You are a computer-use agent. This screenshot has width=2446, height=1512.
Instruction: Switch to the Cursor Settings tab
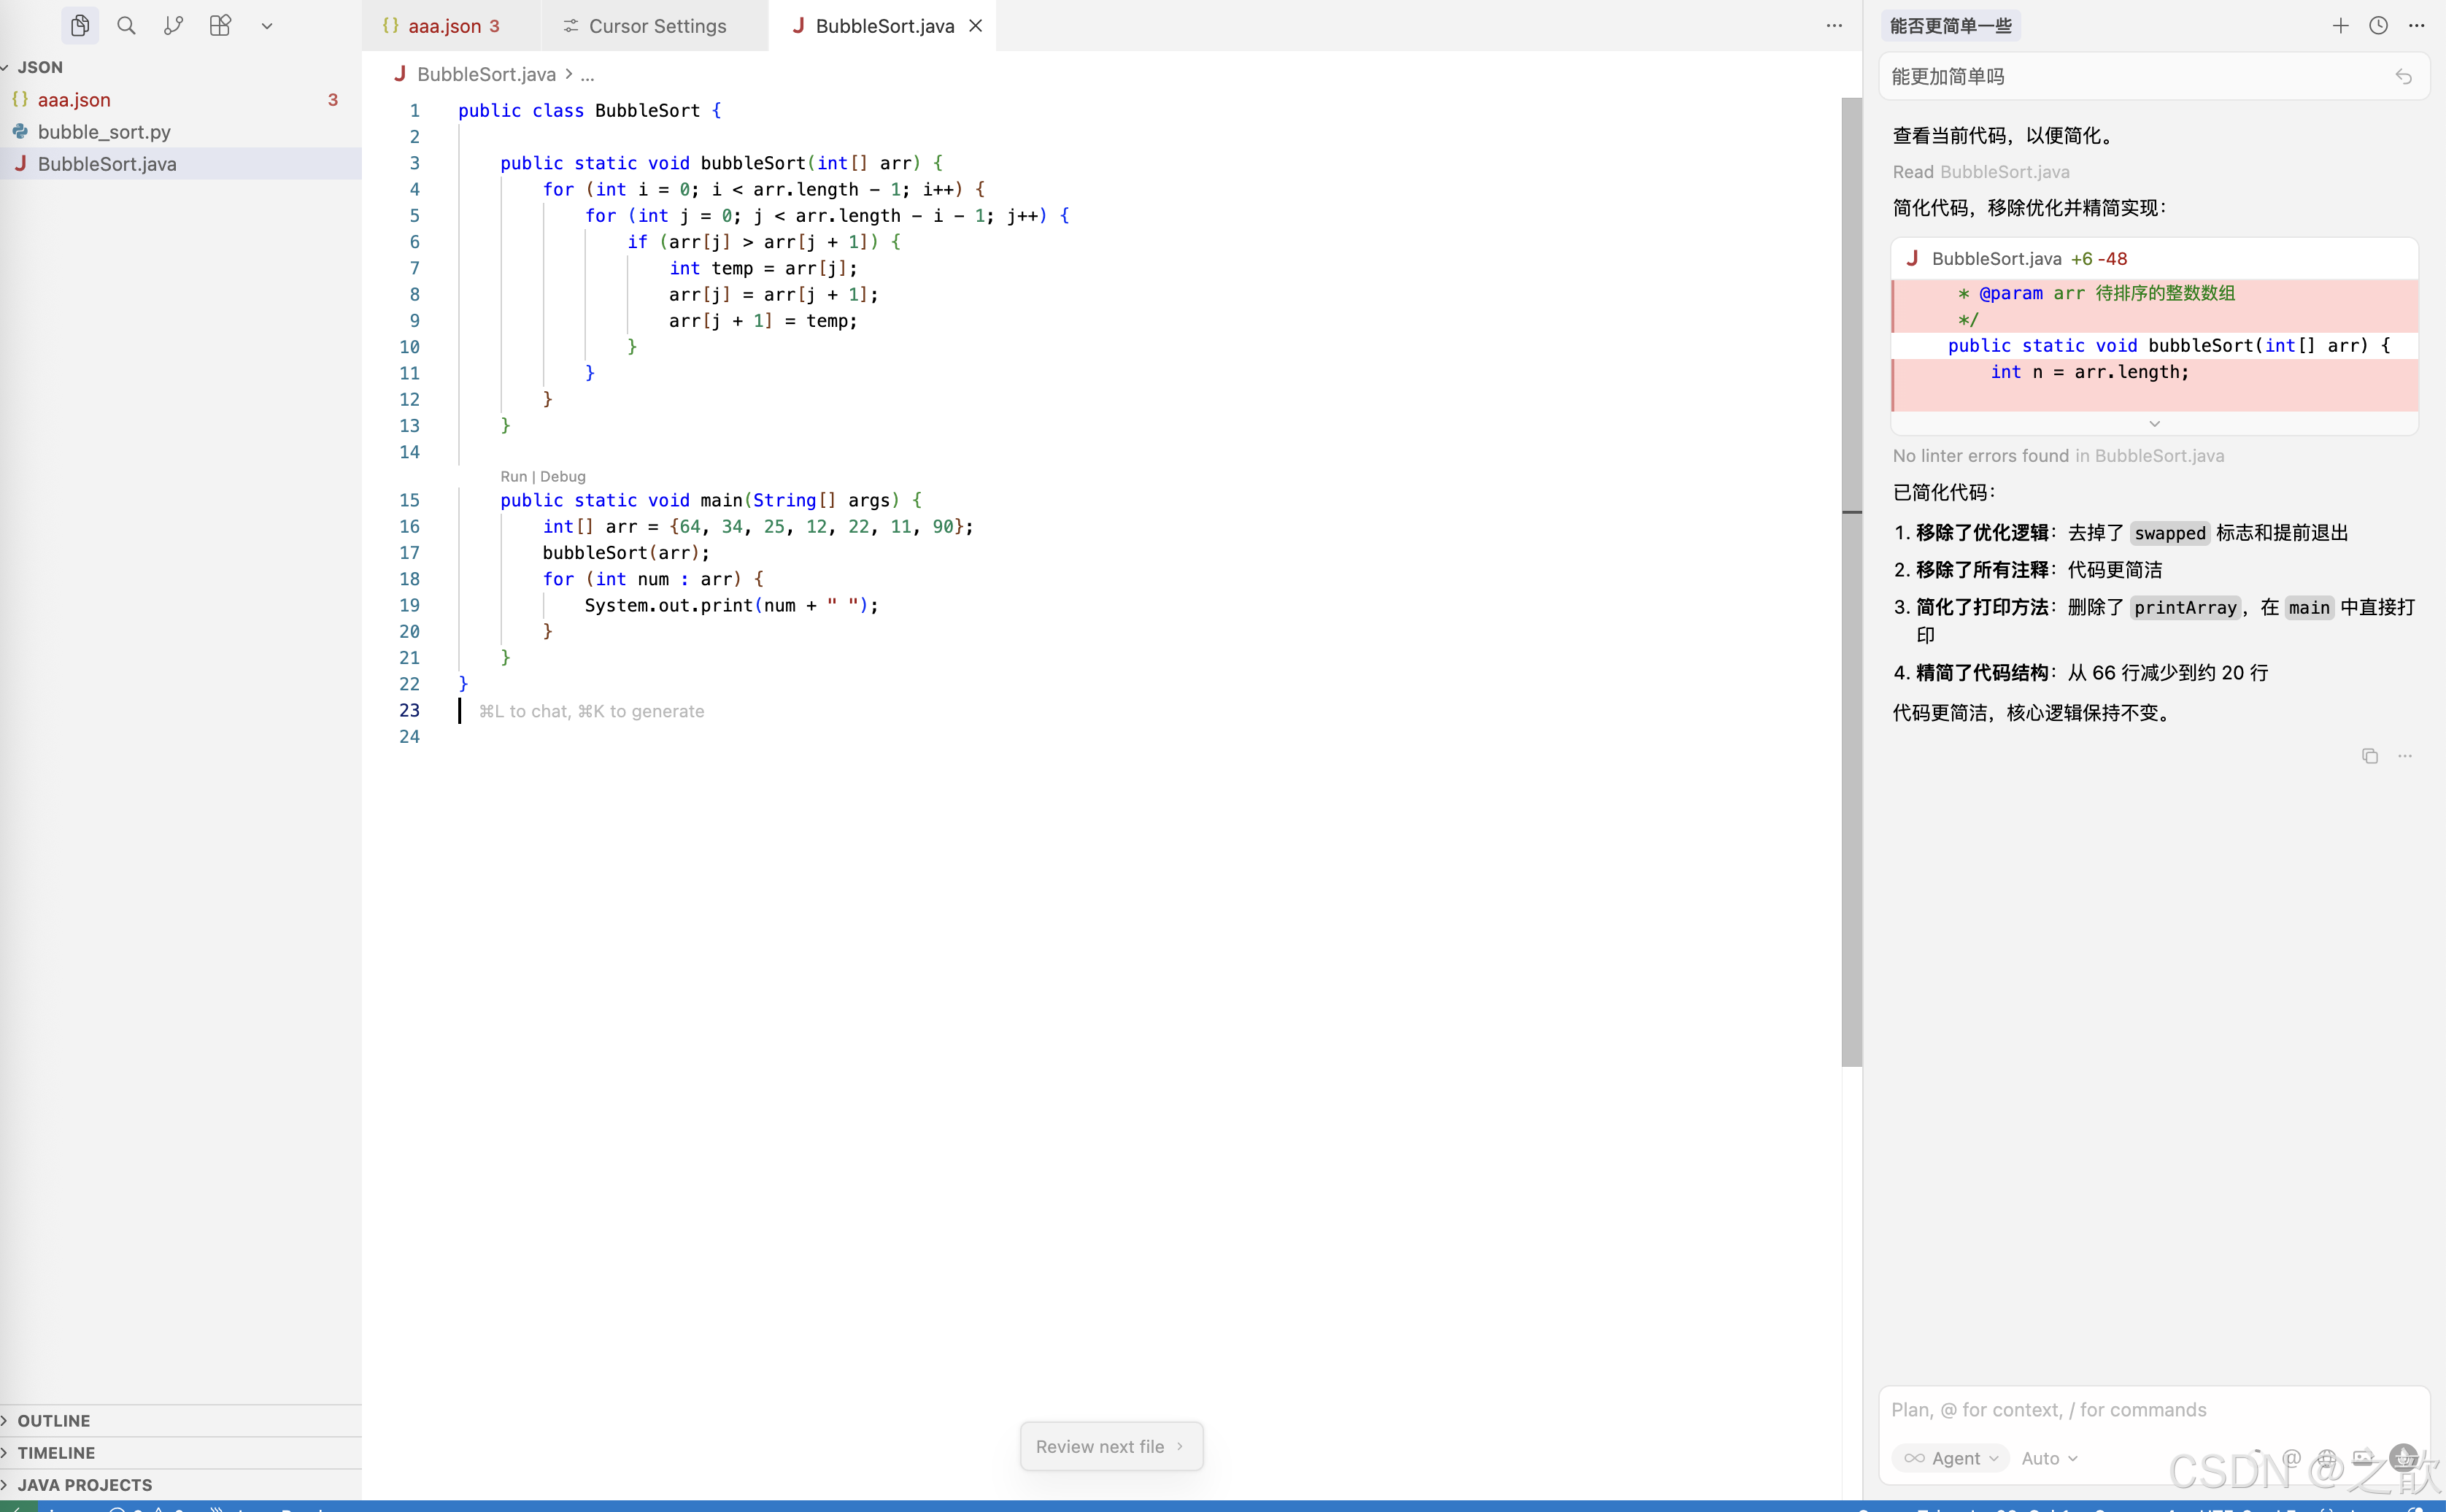tap(656, 26)
